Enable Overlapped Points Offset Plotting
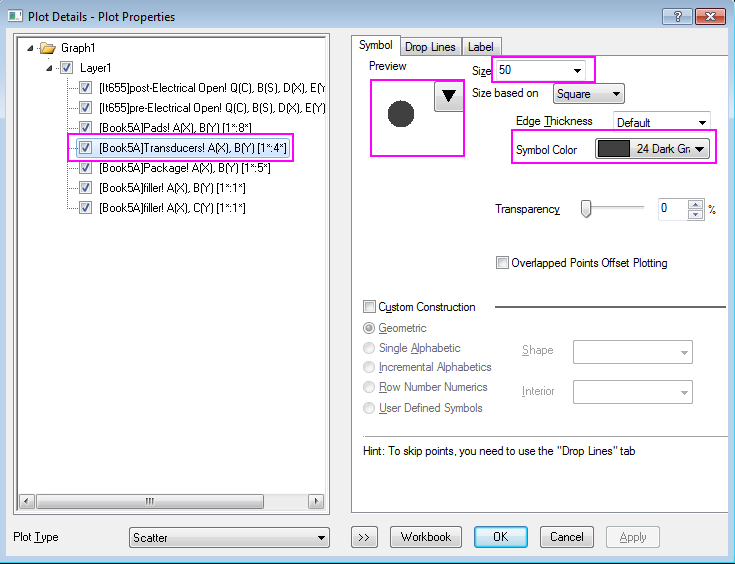This screenshot has height=564, width=735. coord(503,263)
